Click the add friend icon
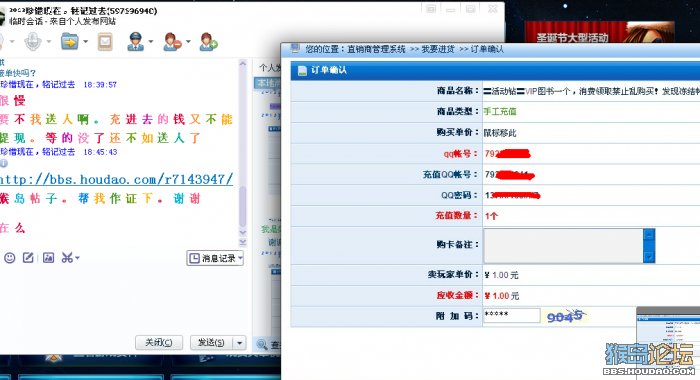The height and width of the screenshot is (380, 700). pos(208,42)
